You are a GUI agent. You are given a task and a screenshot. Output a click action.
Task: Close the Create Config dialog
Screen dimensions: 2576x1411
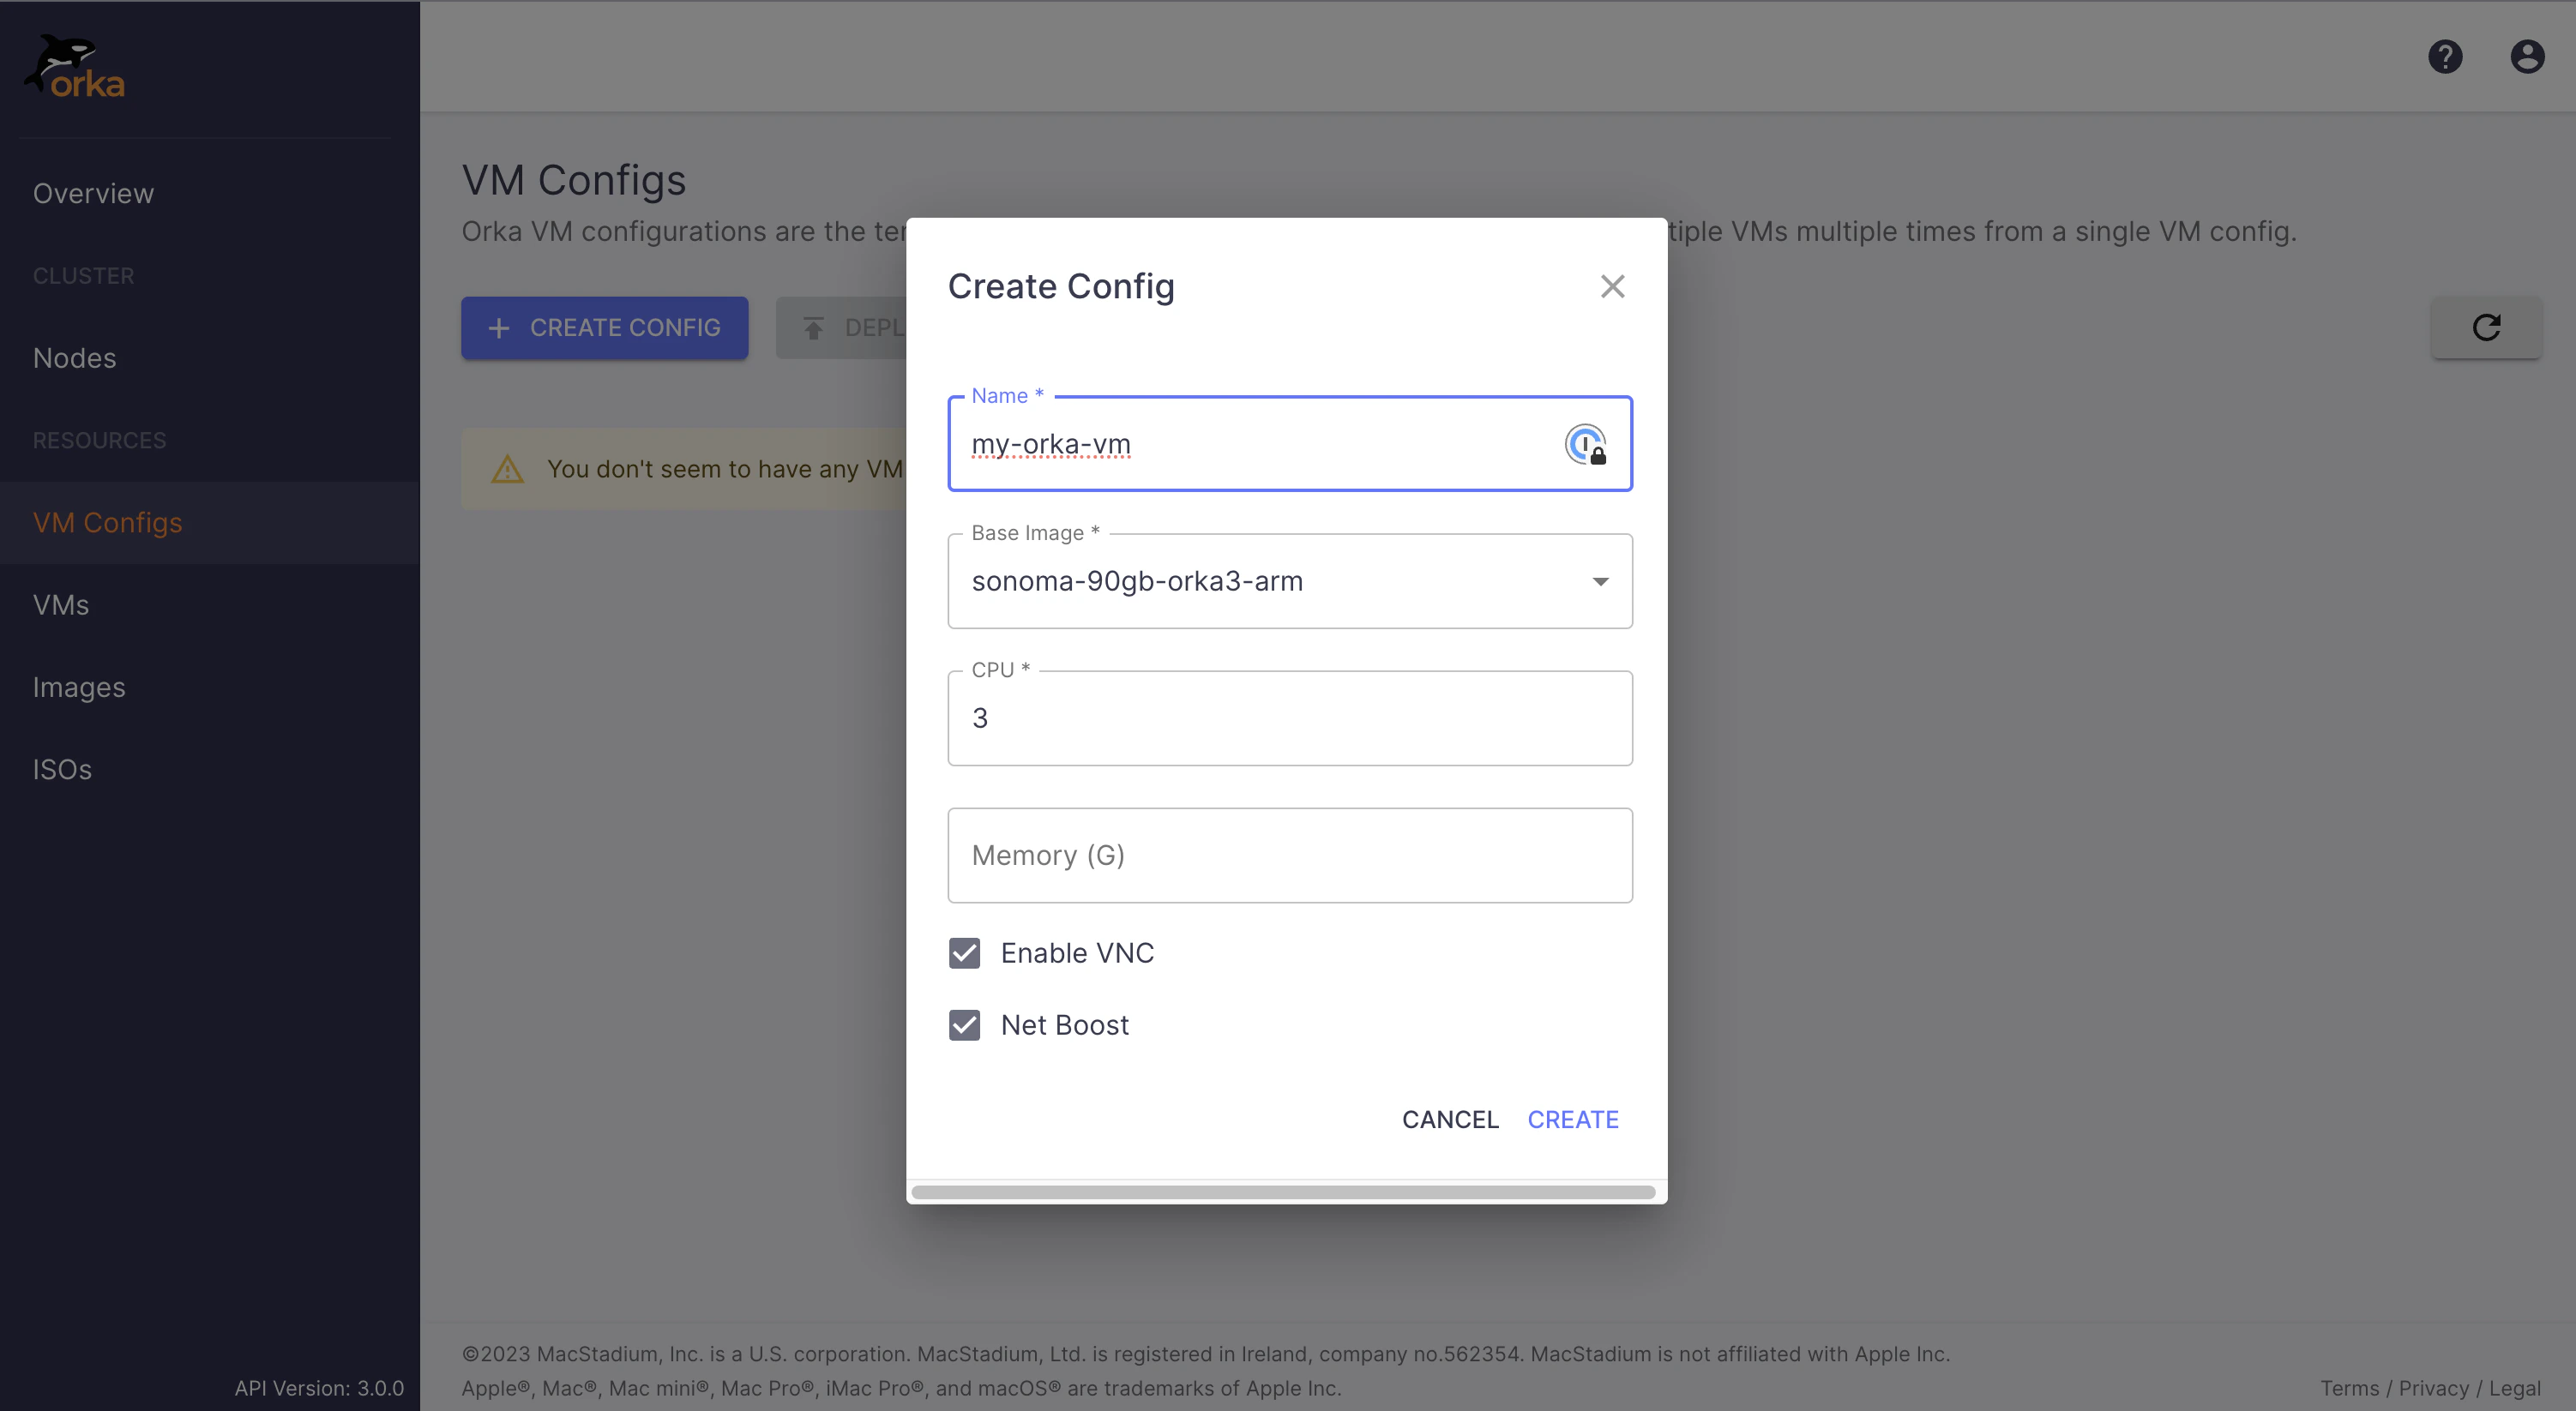pyautogui.click(x=1612, y=286)
